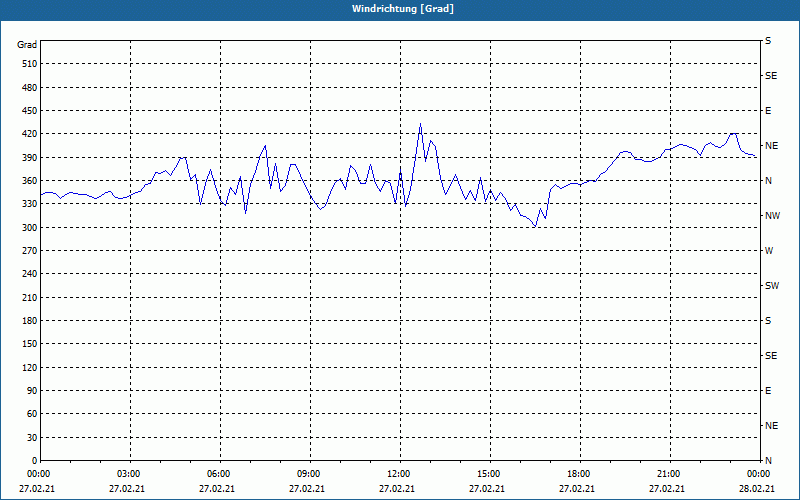The image size is (800, 500).
Task: Pick the 300 y-axis label
Action: 30,227
